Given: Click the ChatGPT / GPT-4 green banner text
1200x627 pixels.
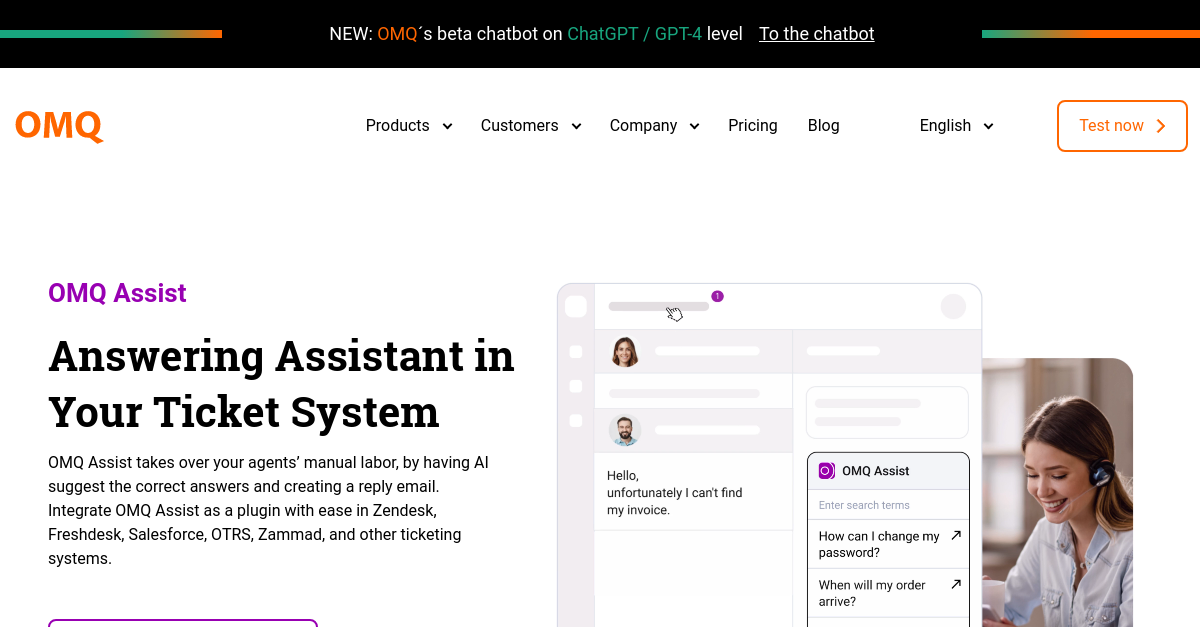Looking at the screenshot, I should tap(635, 34).
